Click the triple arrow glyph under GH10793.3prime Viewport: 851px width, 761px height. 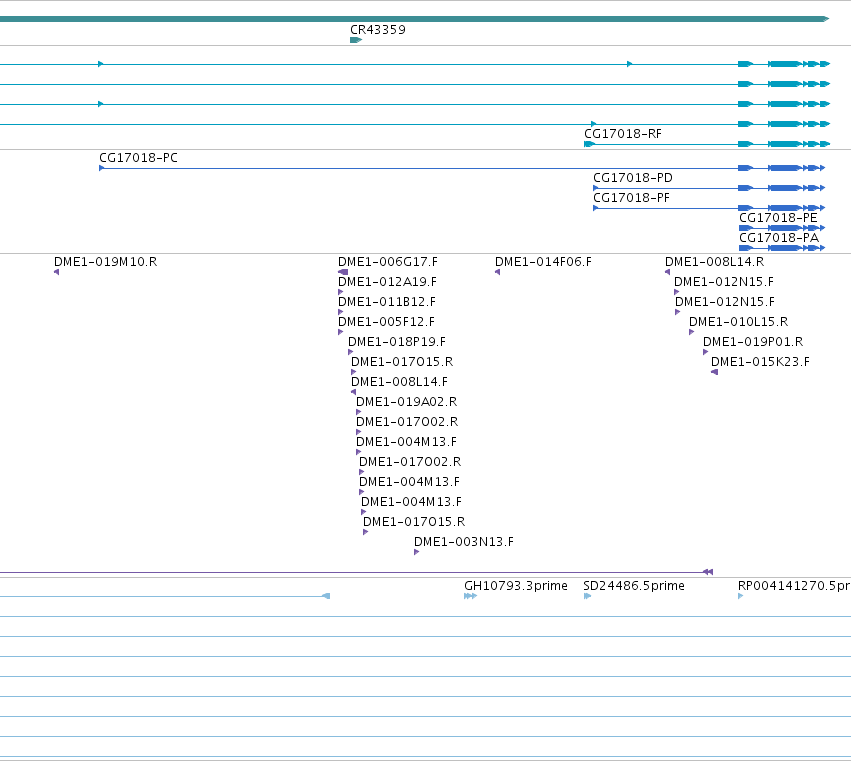pos(471,596)
